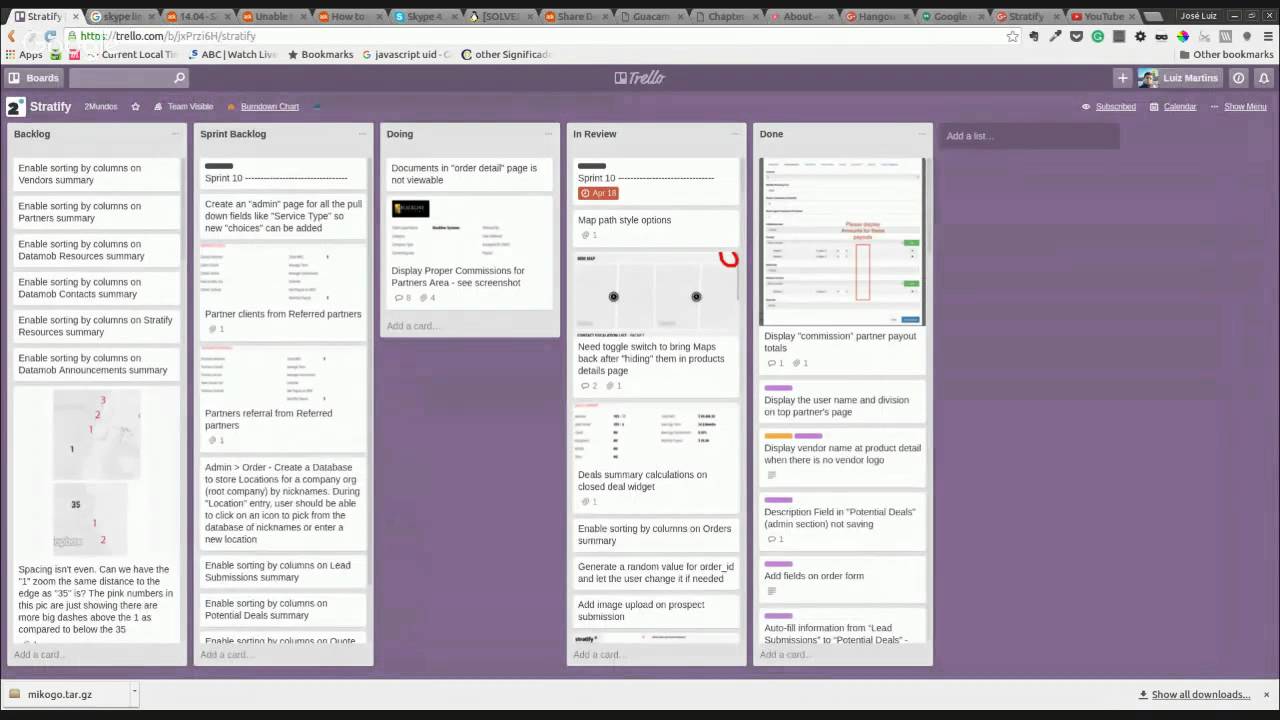
Task: Open Luiz Martins avatar menu
Action: pos(1148,78)
